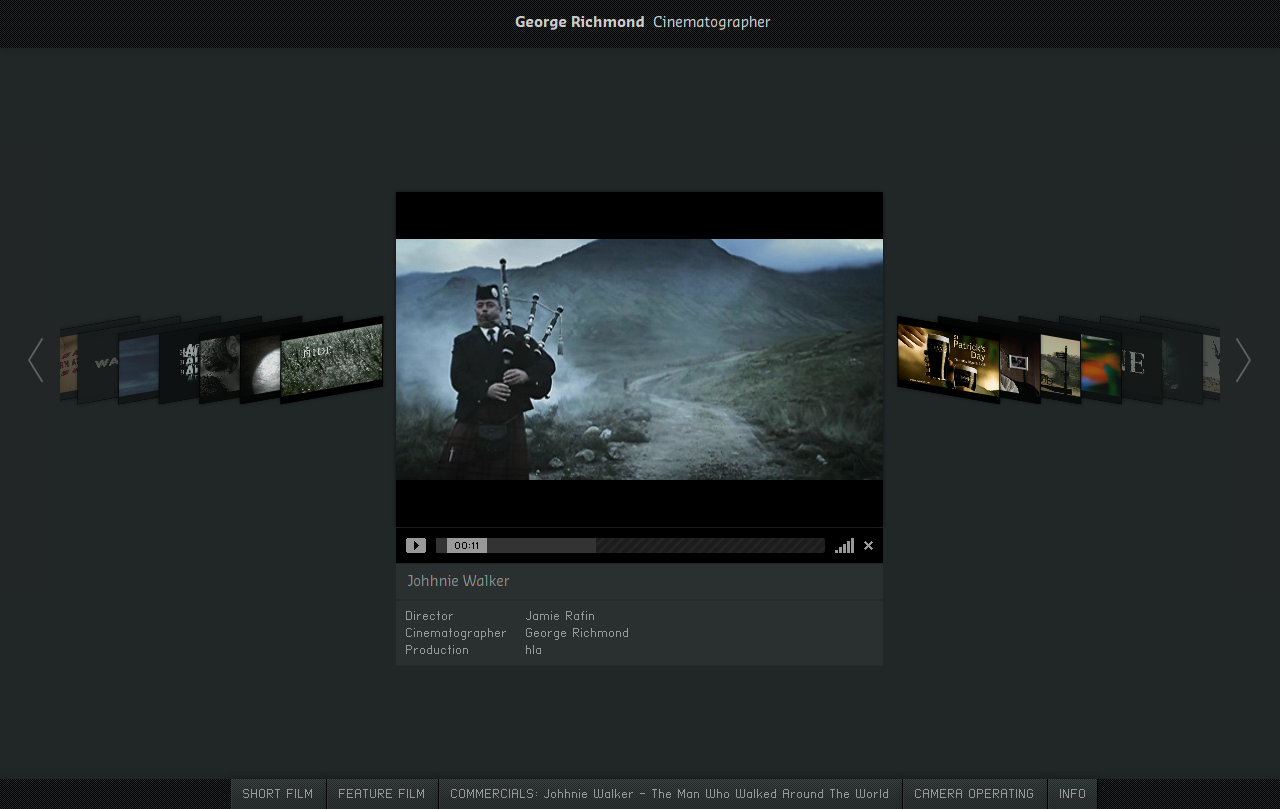Open the FEATURE FILM section

pyautogui.click(x=382, y=794)
